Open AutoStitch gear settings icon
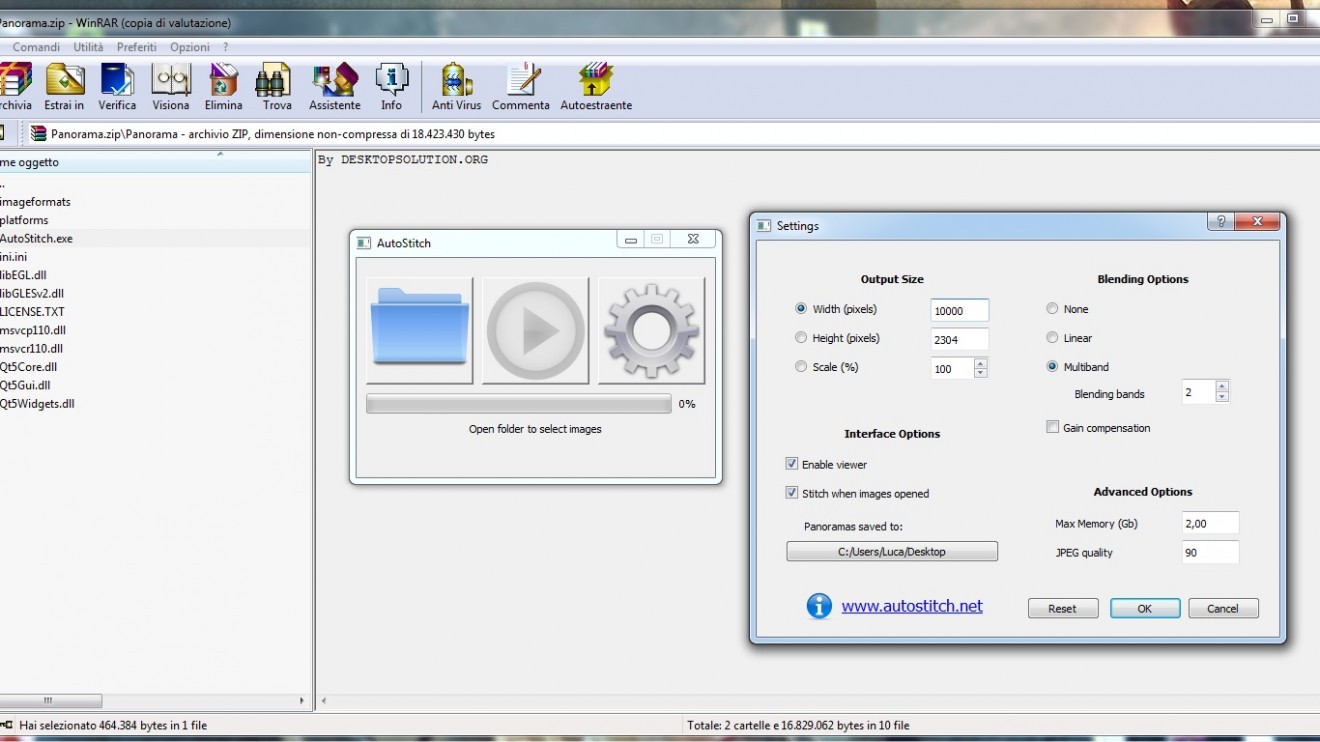The height and width of the screenshot is (742, 1320). (x=651, y=331)
